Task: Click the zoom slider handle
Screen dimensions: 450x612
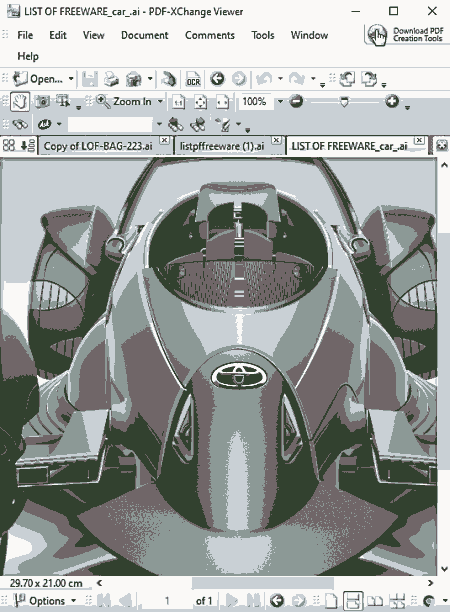Action: [344, 102]
